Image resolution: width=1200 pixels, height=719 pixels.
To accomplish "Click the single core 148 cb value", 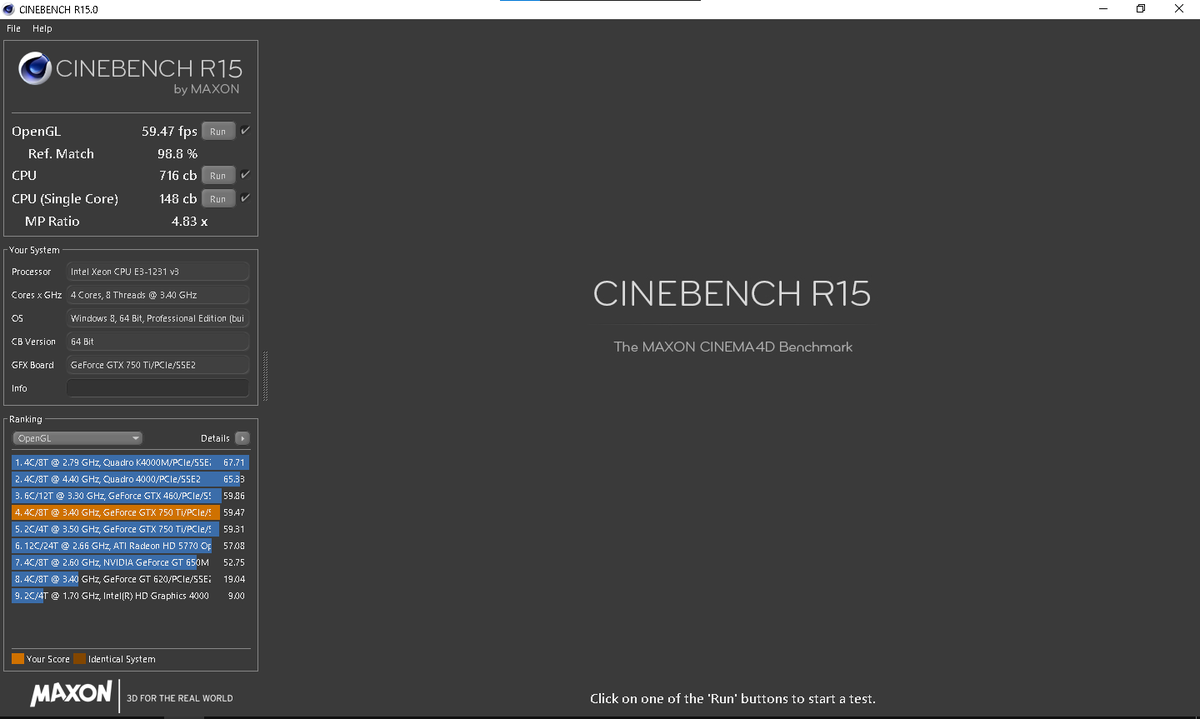I will point(178,198).
